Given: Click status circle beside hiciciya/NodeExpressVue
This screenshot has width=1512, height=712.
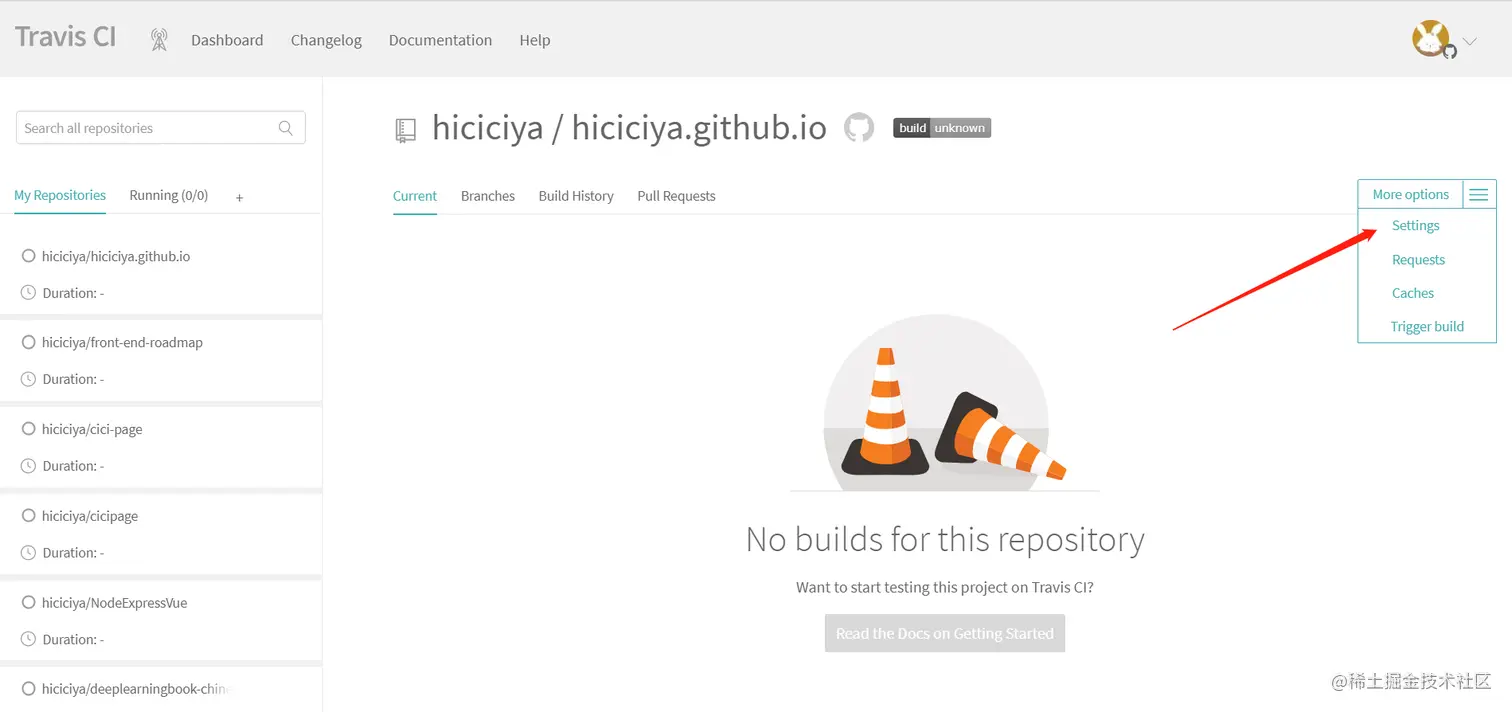Looking at the screenshot, I should coord(28,602).
